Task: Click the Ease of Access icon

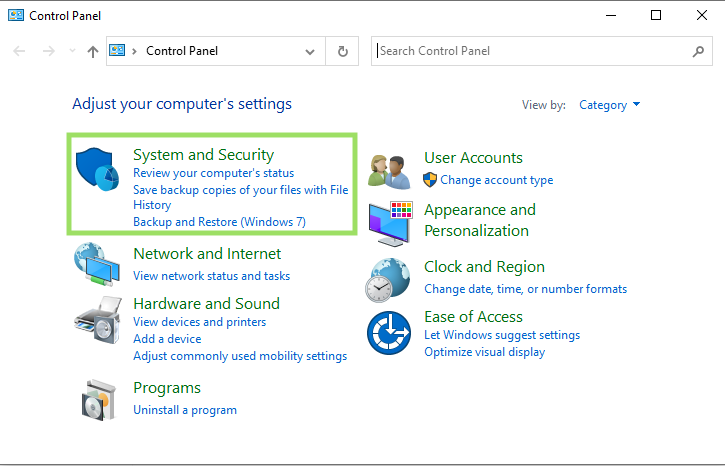Action: (x=389, y=333)
